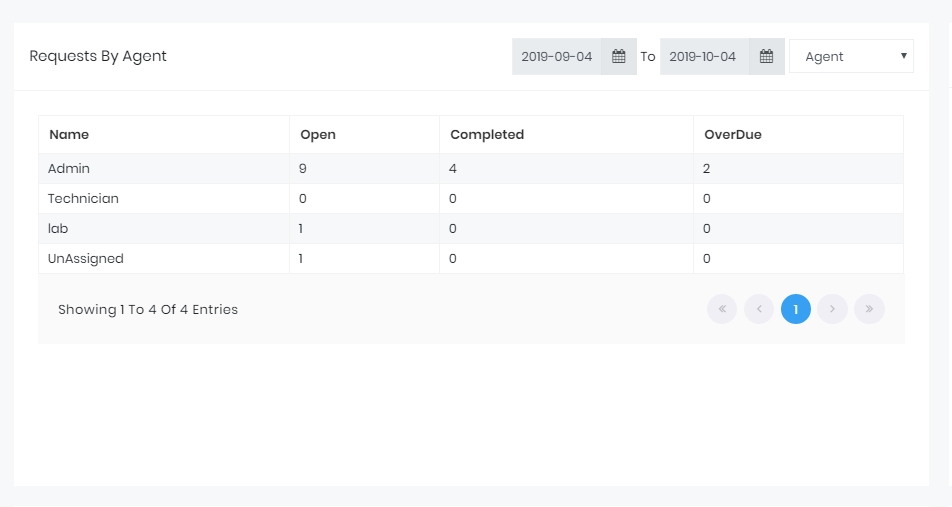This screenshot has width=952, height=507.
Task: Select the Admin row
Action: pos(69,169)
